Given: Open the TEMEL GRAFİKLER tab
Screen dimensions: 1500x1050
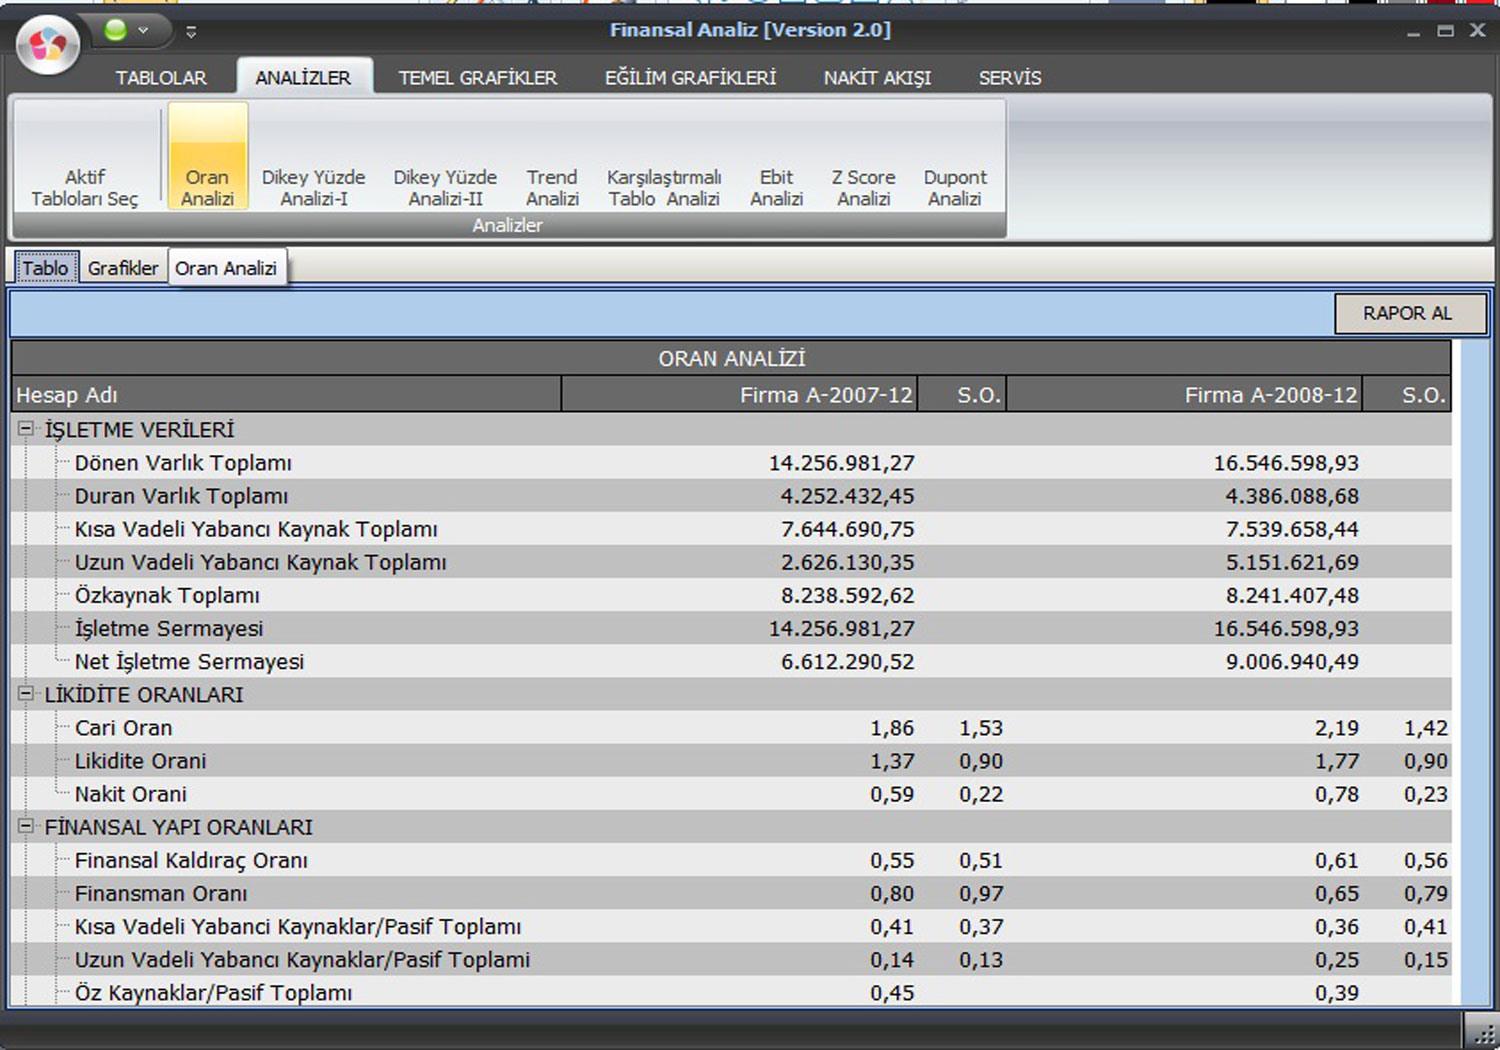Looking at the screenshot, I should [478, 78].
